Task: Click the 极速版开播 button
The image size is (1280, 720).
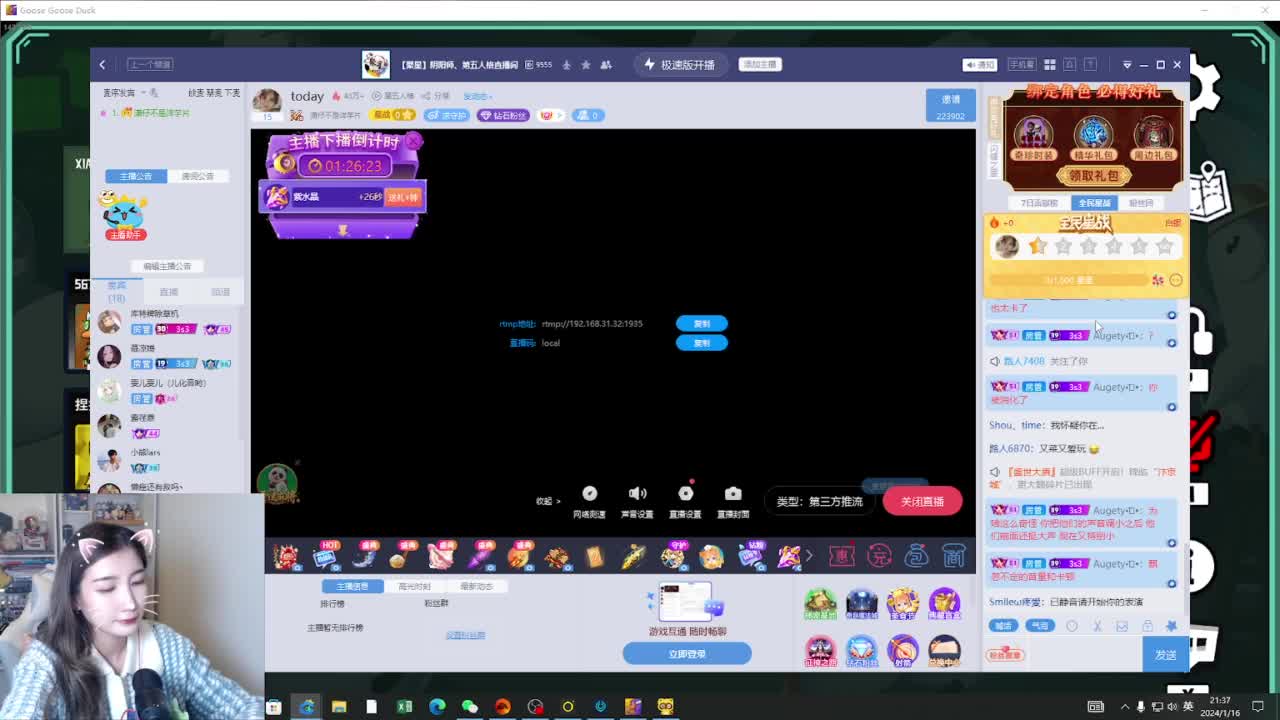Action: click(680, 65)
